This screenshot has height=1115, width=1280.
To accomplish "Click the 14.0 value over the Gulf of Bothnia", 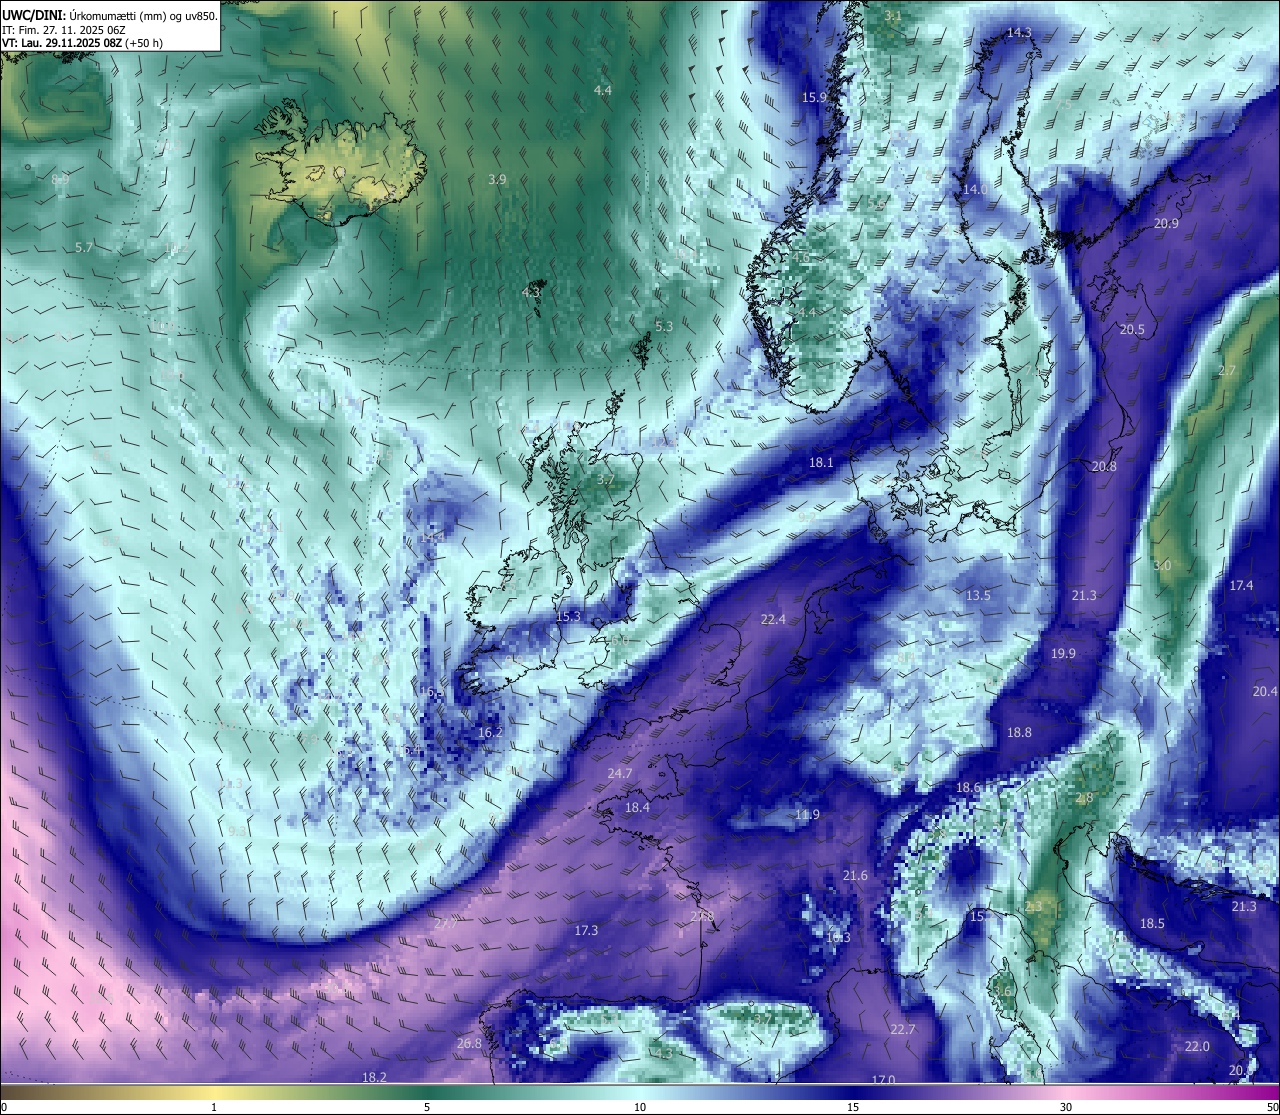I will 975,189.
